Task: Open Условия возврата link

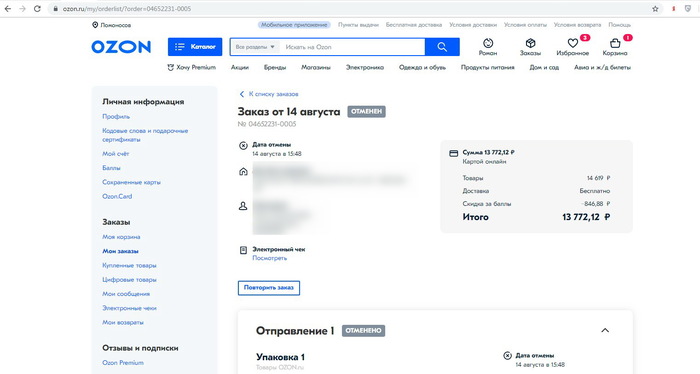Action: [577, 25]
